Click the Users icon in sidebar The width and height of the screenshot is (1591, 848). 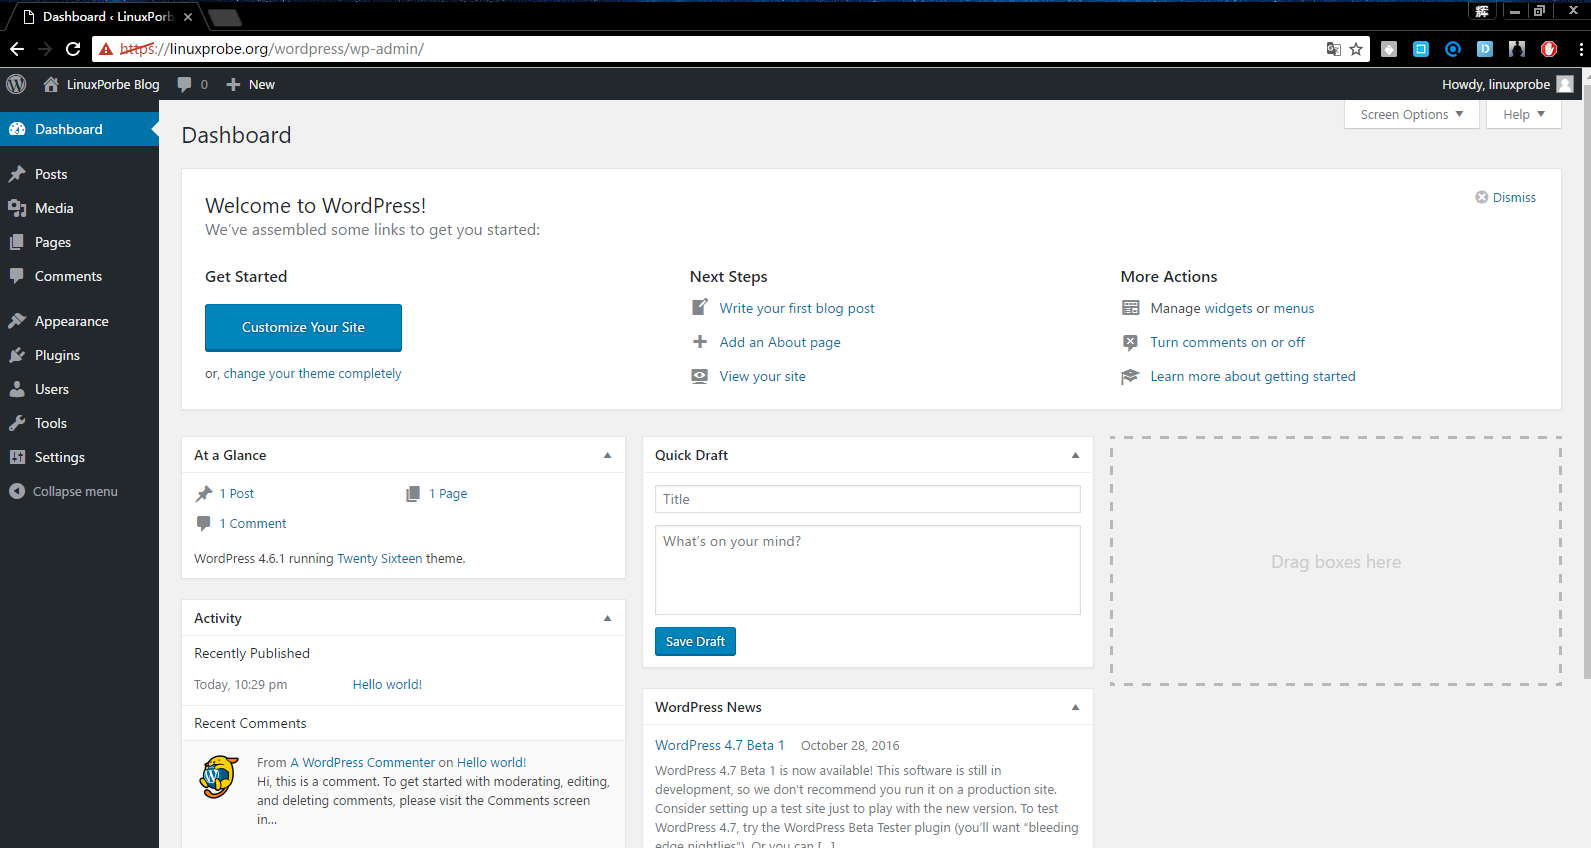tap(17, 389)
